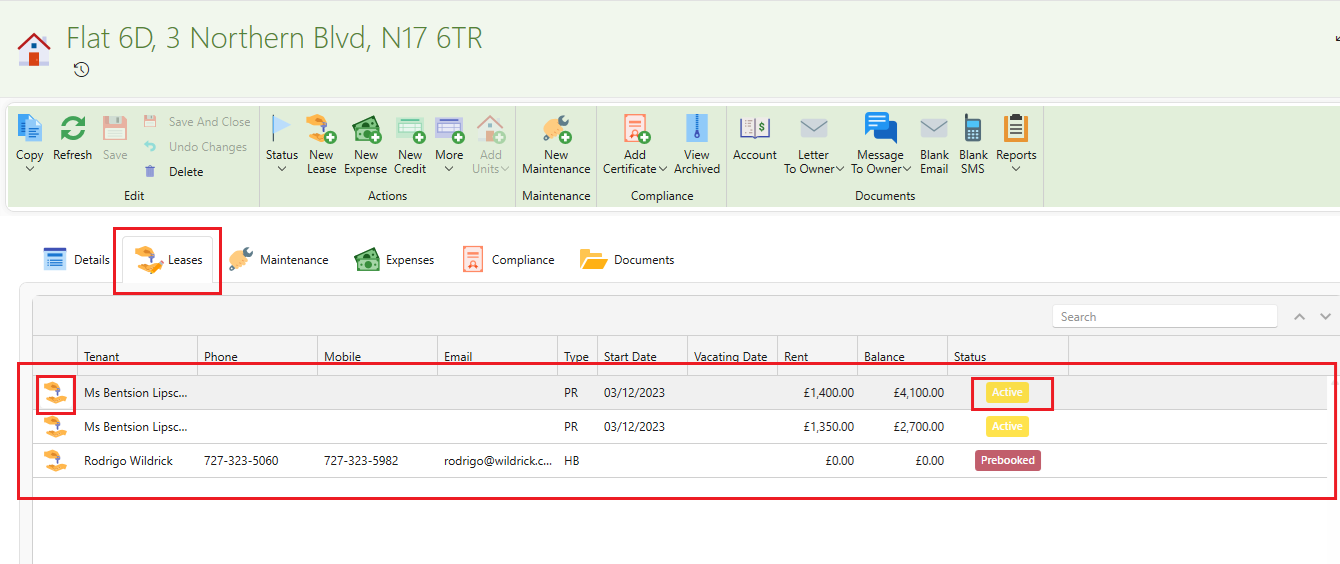Screen dimensions: 1340x564
Task: Click the New Expense icon
Action: (366, 129)
